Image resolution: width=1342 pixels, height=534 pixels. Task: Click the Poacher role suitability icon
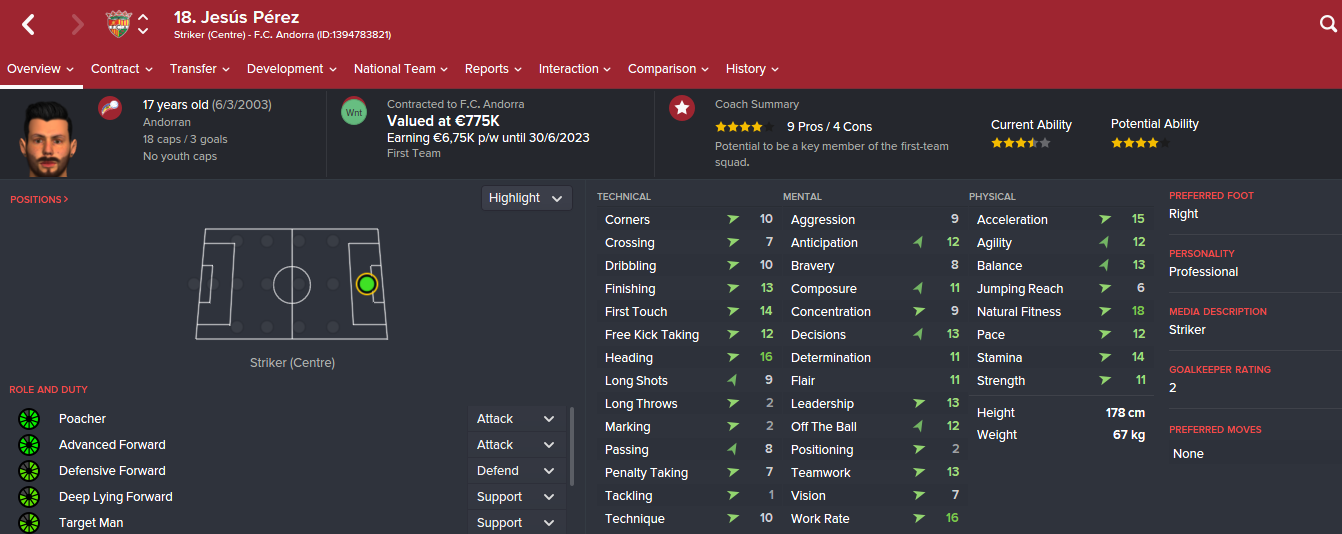click(28, 419)
